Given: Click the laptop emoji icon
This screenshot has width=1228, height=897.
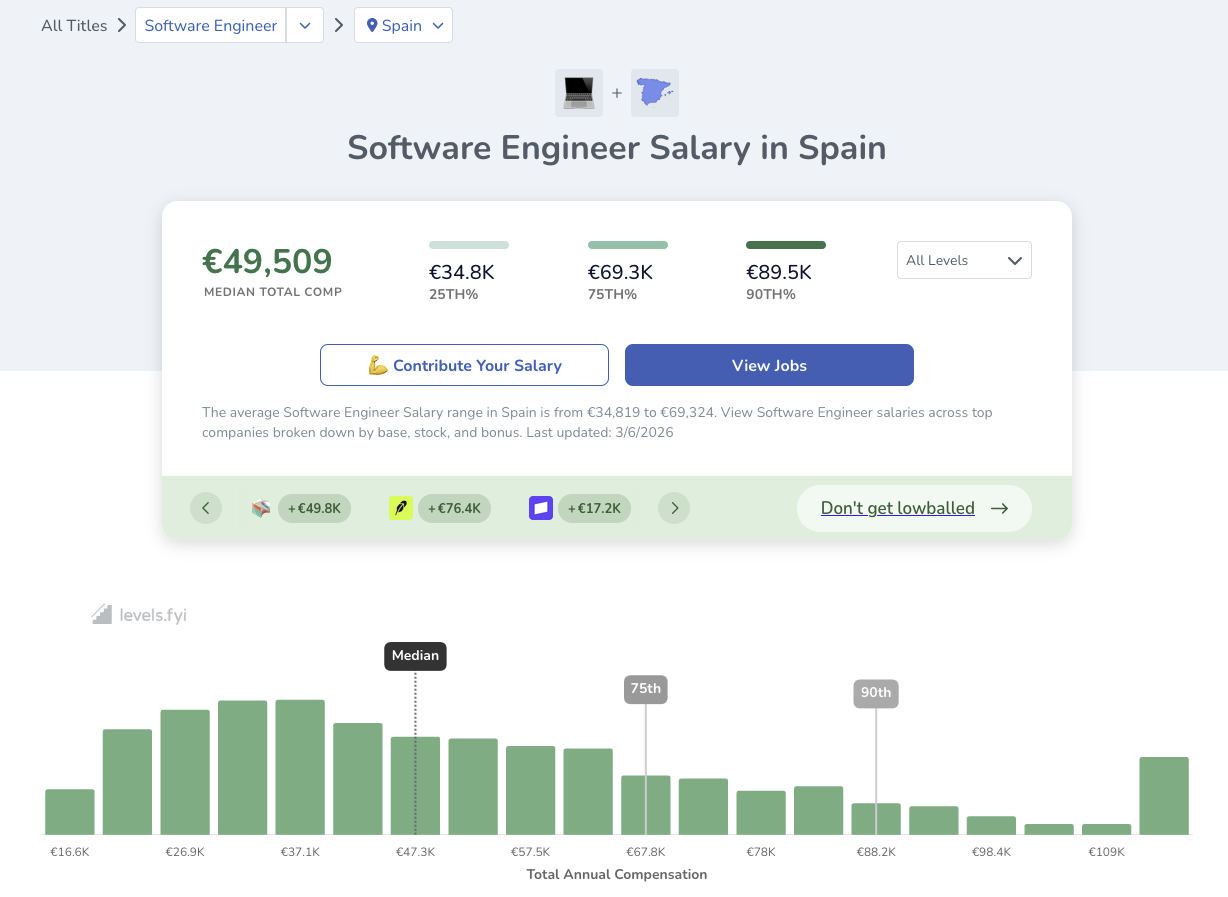Looking at the screenshot, I should pyautogui.click(x=579, y=93).
